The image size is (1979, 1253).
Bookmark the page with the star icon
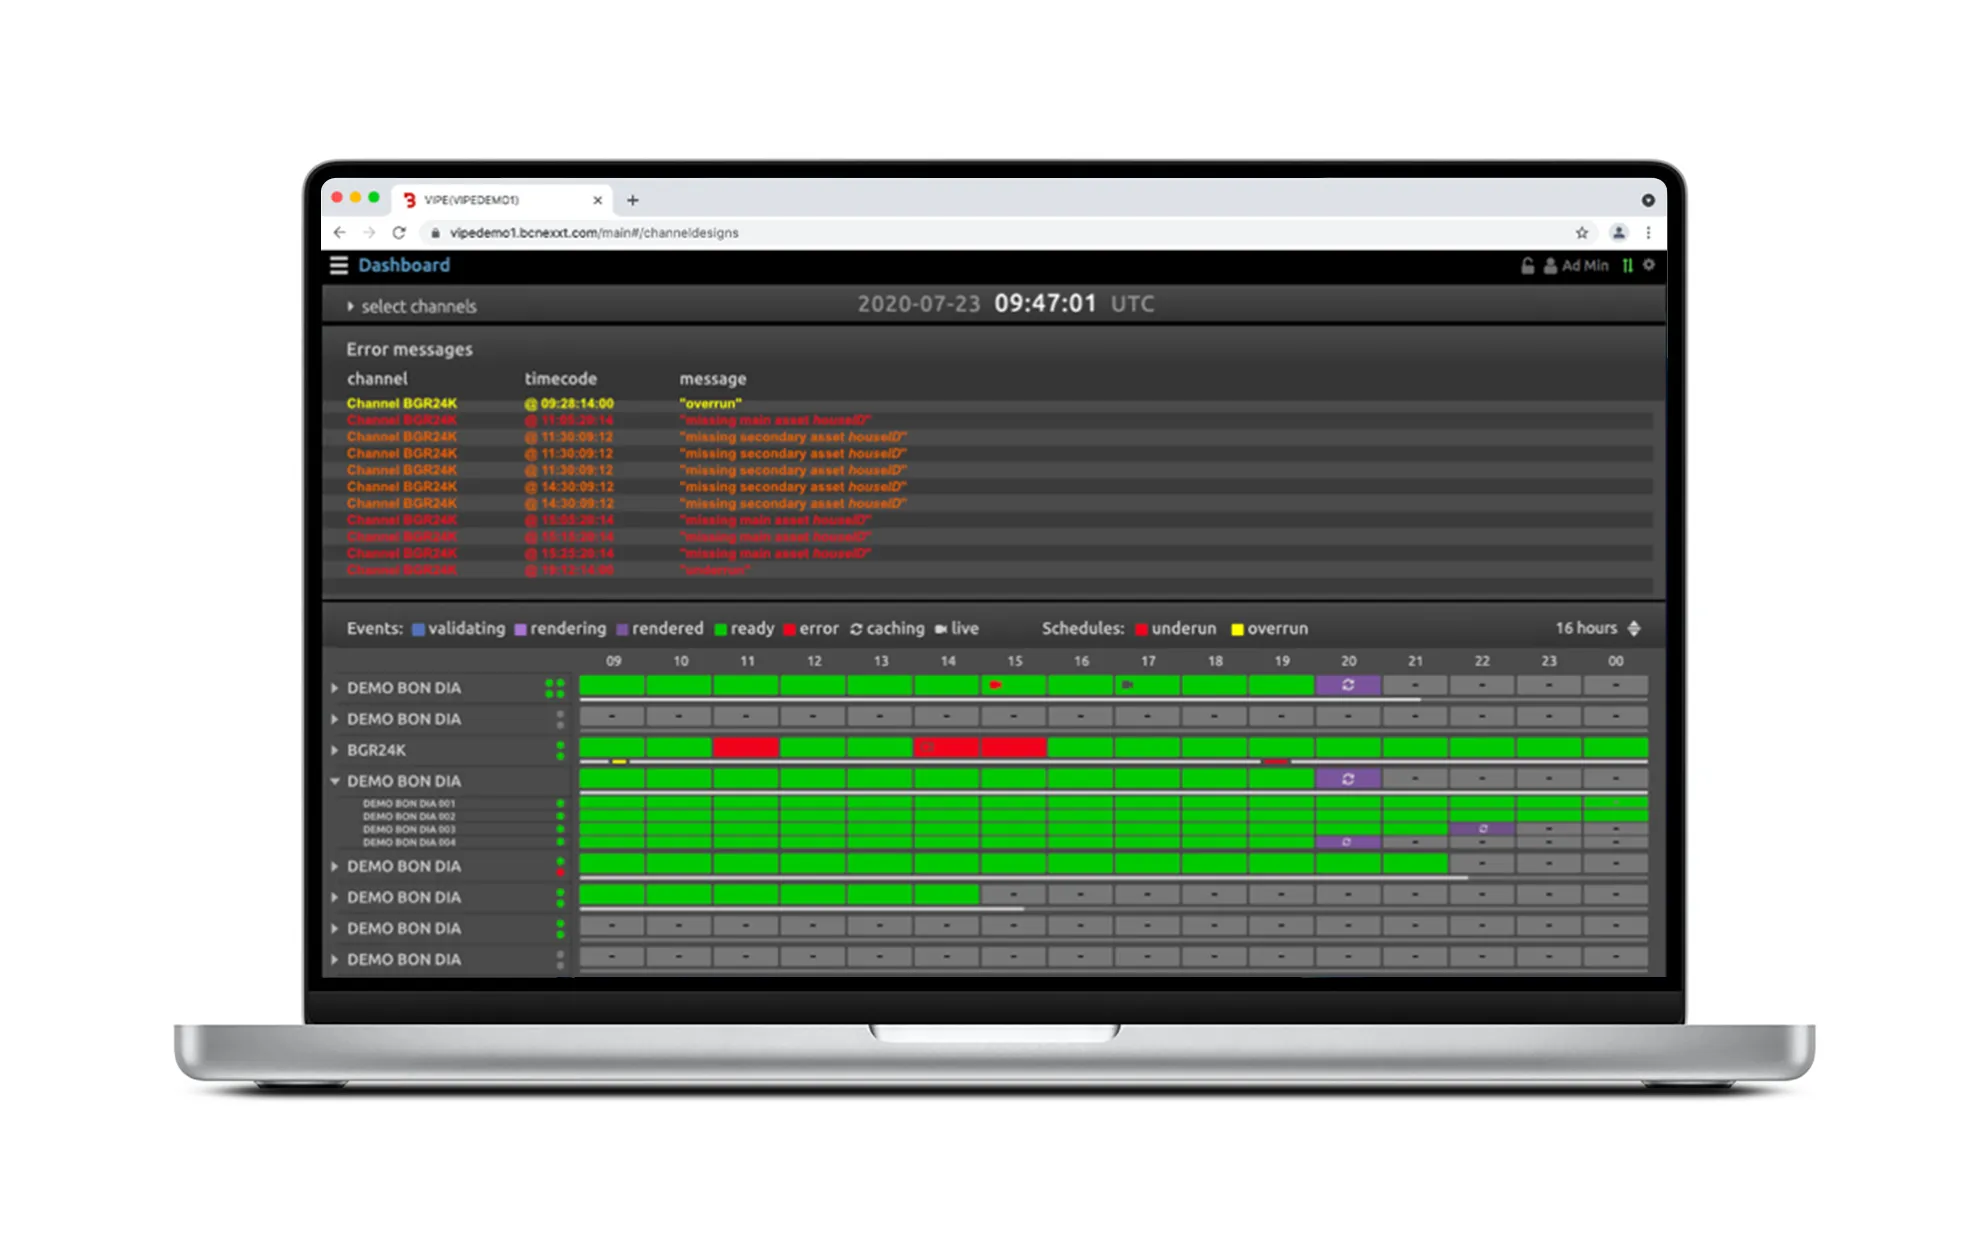(x=1582, y=233)
